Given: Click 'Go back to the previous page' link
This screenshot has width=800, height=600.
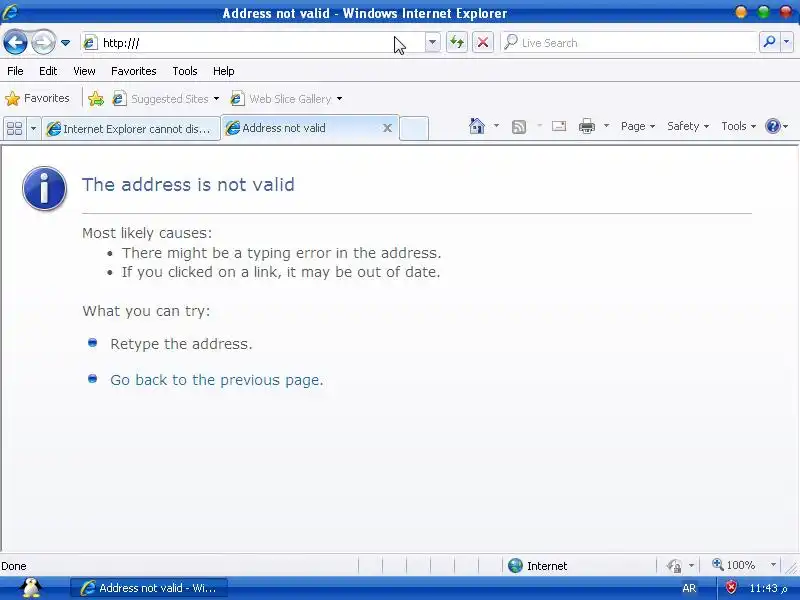Looking at the screenshot, I should click(x=216, y=380).
